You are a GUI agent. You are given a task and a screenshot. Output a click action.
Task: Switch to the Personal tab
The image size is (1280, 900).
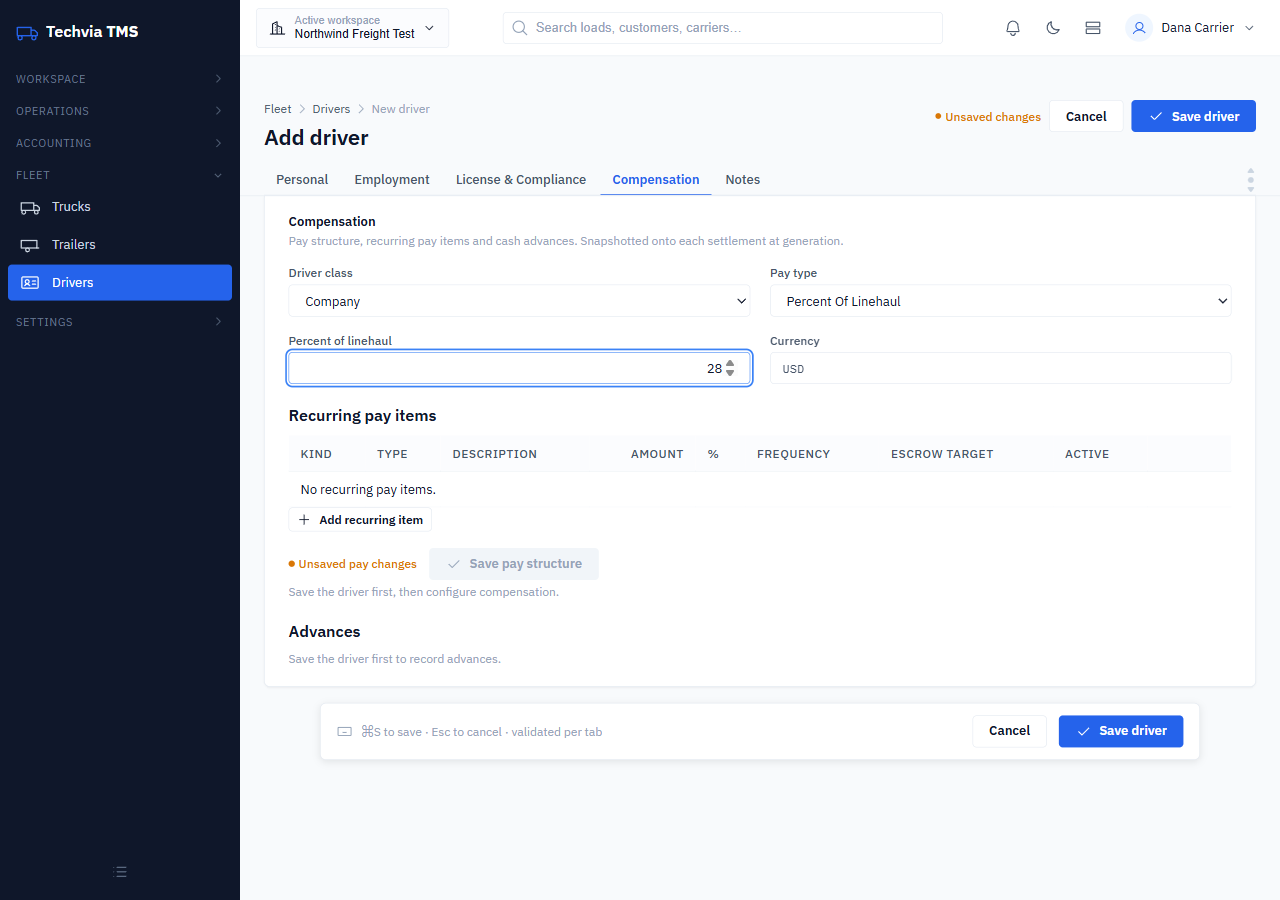tap(302, 180)
